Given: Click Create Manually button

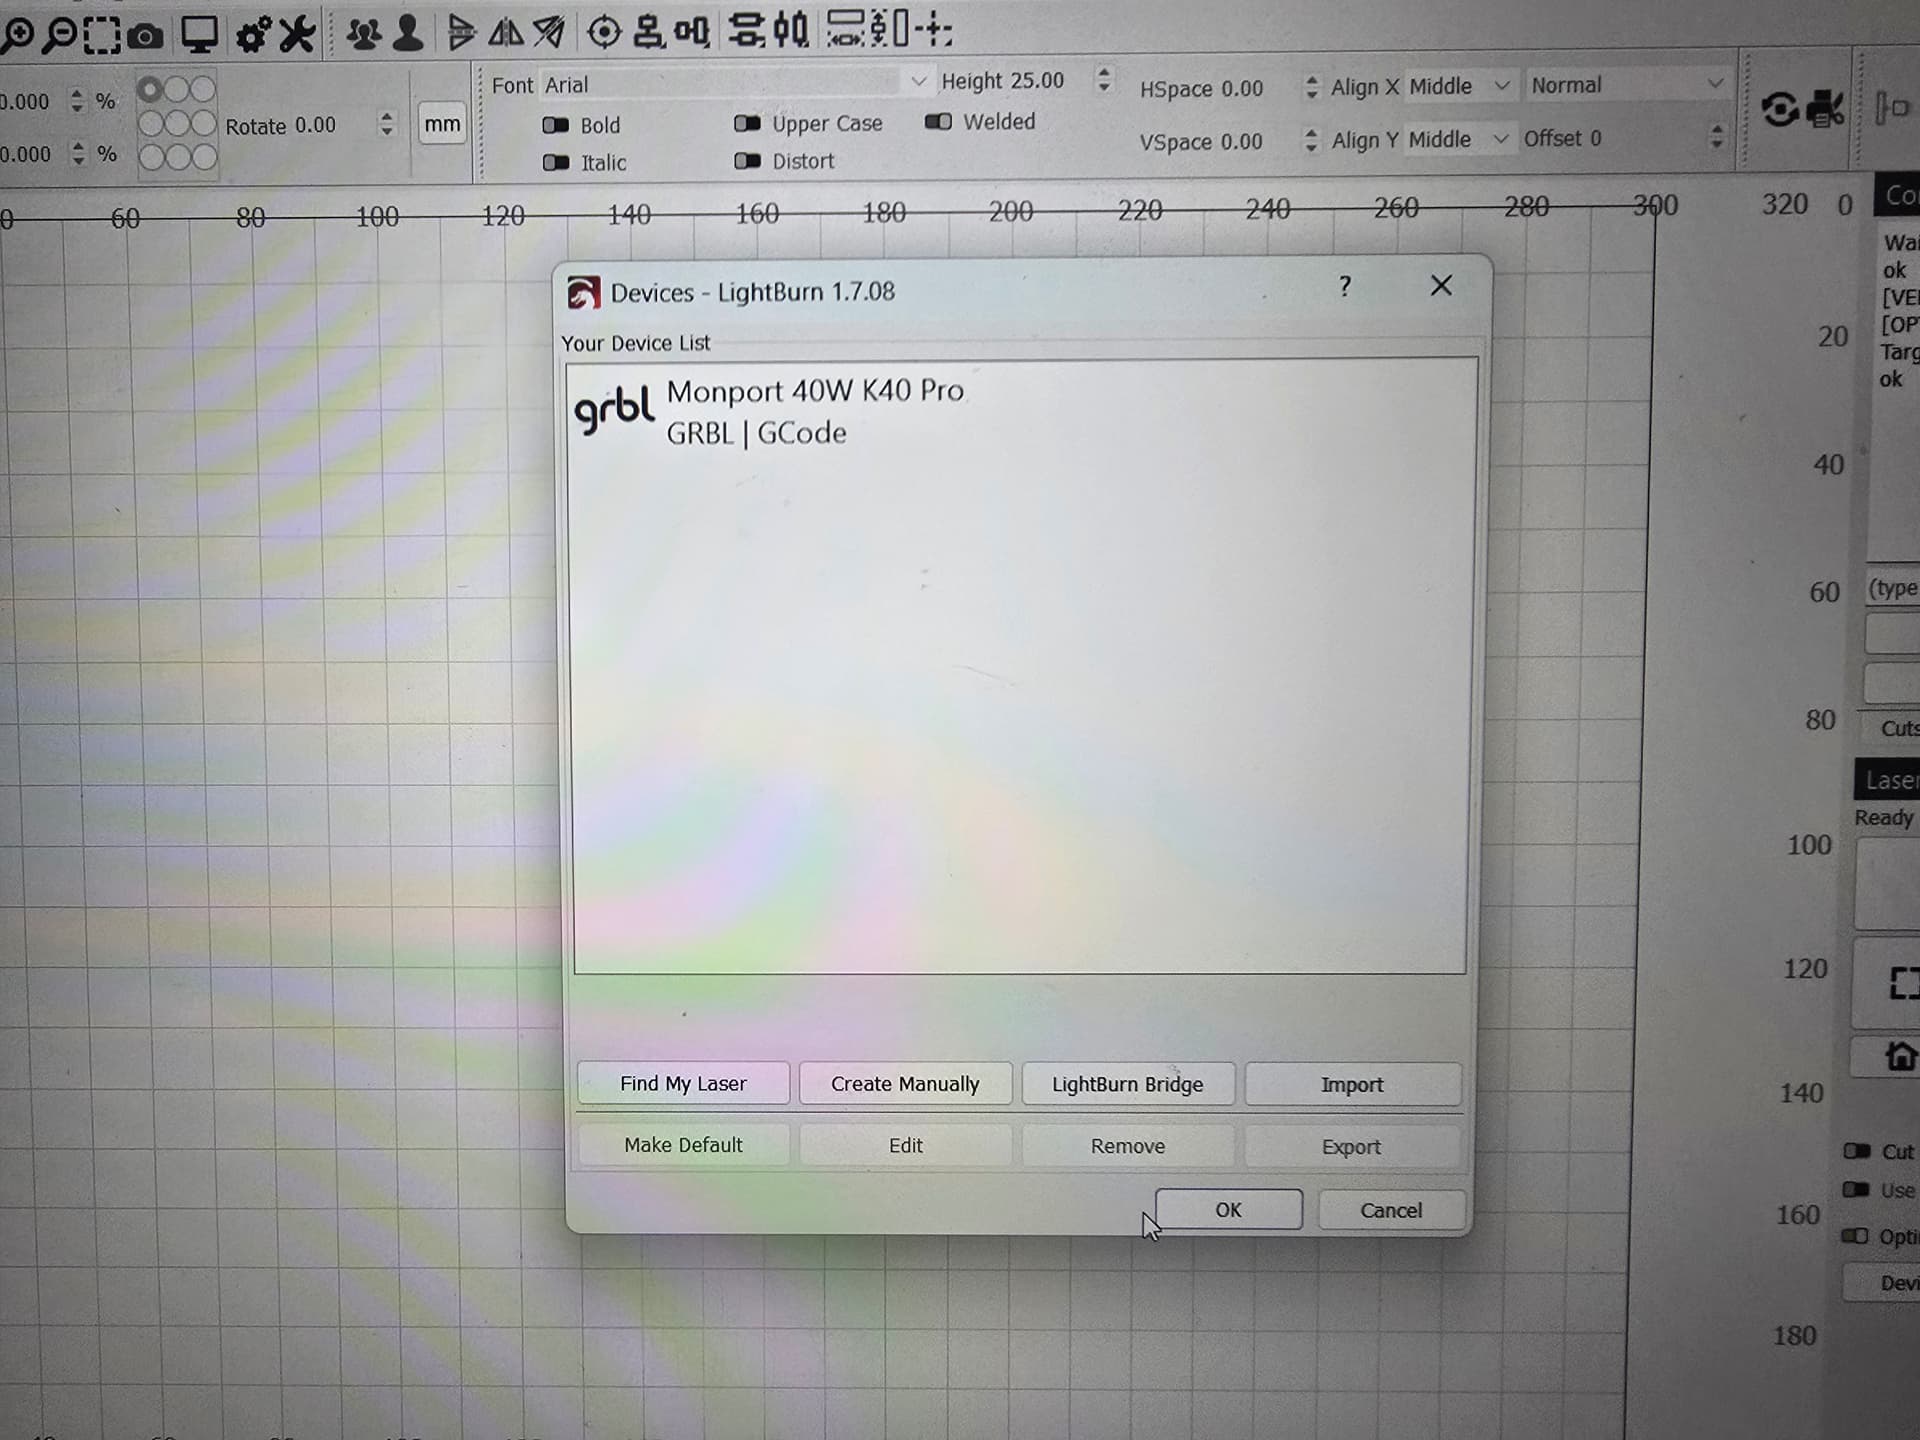Looking at the screenshot, I should [x=905, y=1084].
